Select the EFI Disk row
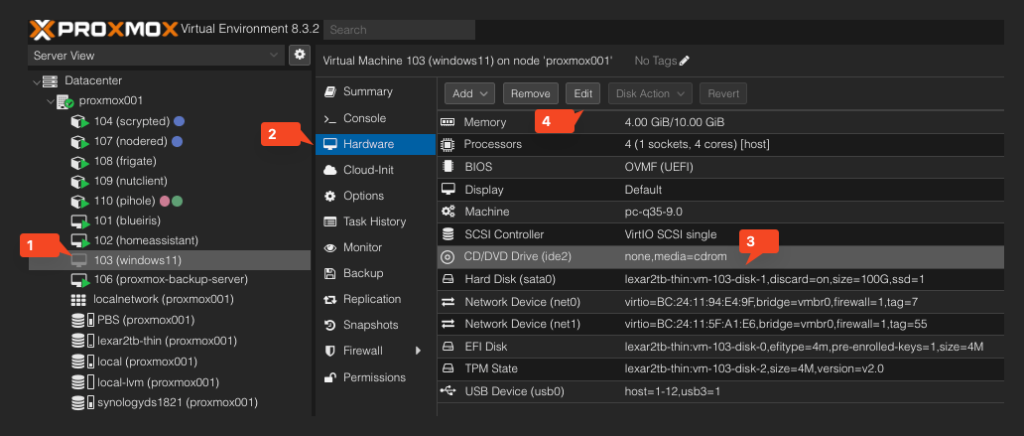Viewport: 1024px width, 436px height. (x=721, y=347)
